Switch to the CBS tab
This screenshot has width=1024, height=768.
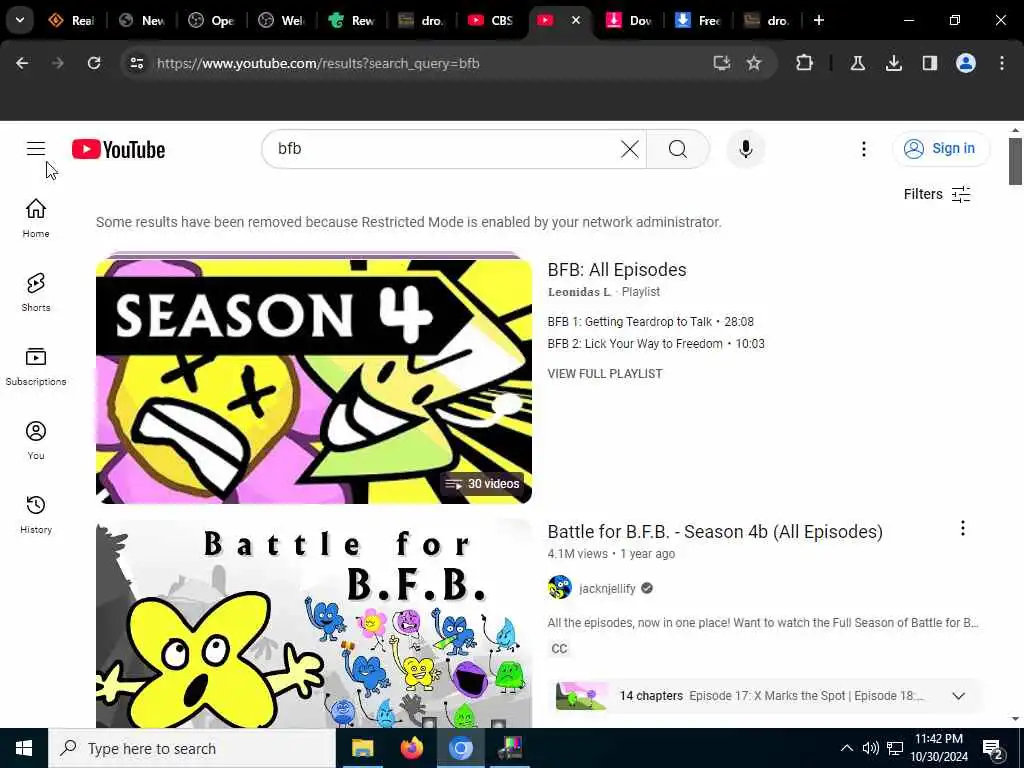click(x=490, y=20)
